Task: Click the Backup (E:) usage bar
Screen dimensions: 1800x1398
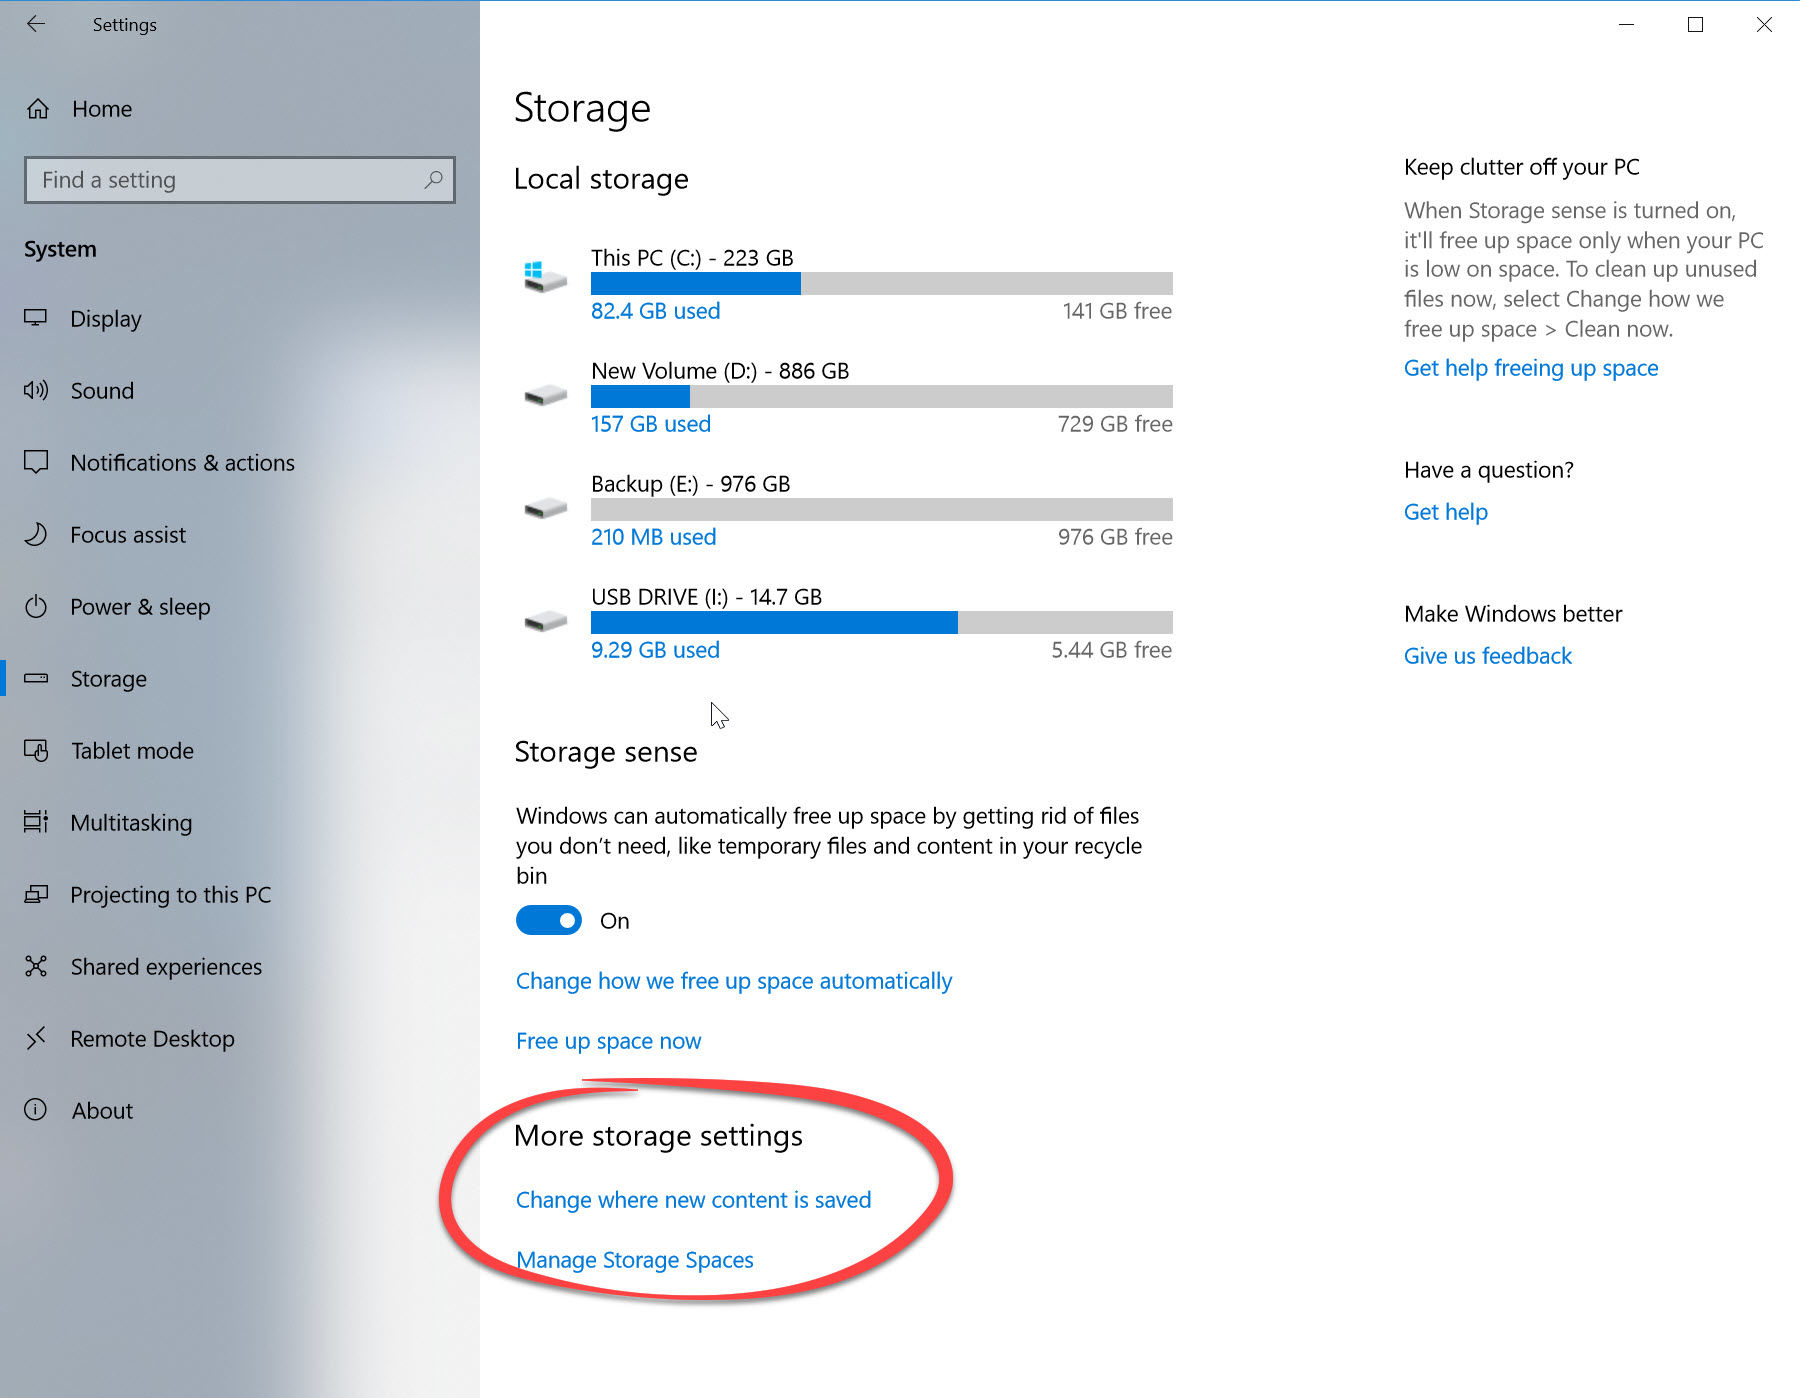Action: point(882,509)
